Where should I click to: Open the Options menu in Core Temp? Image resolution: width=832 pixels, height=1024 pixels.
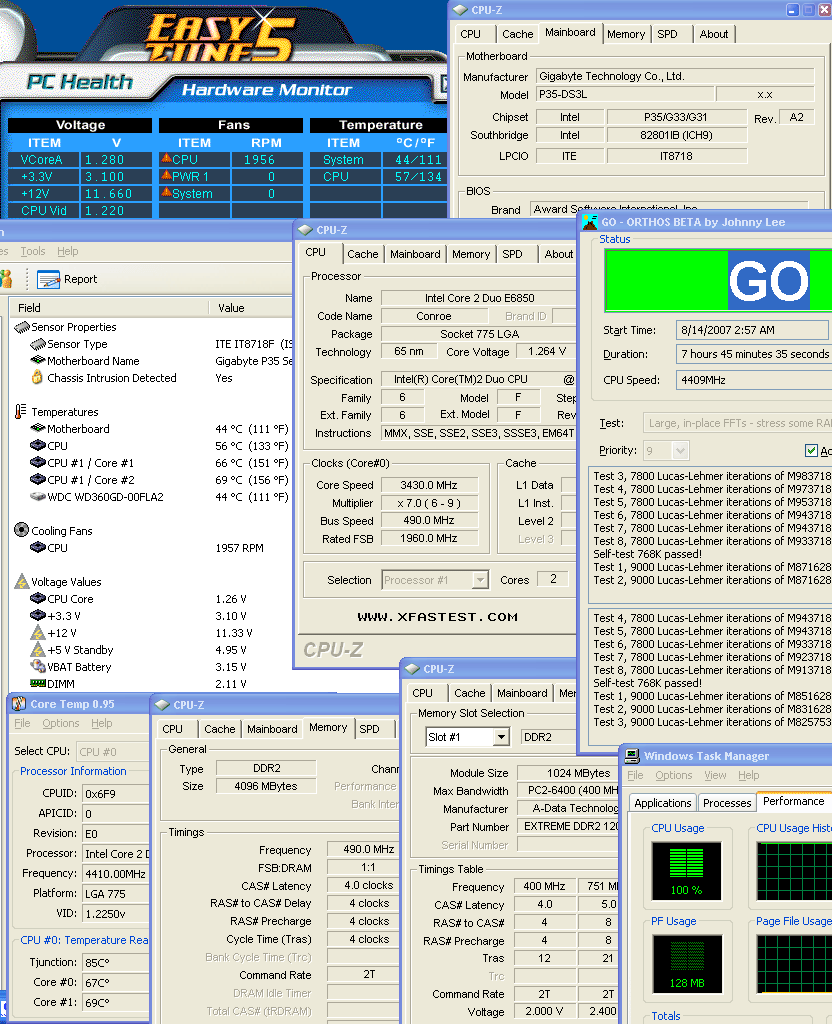[x=61, y=724]
